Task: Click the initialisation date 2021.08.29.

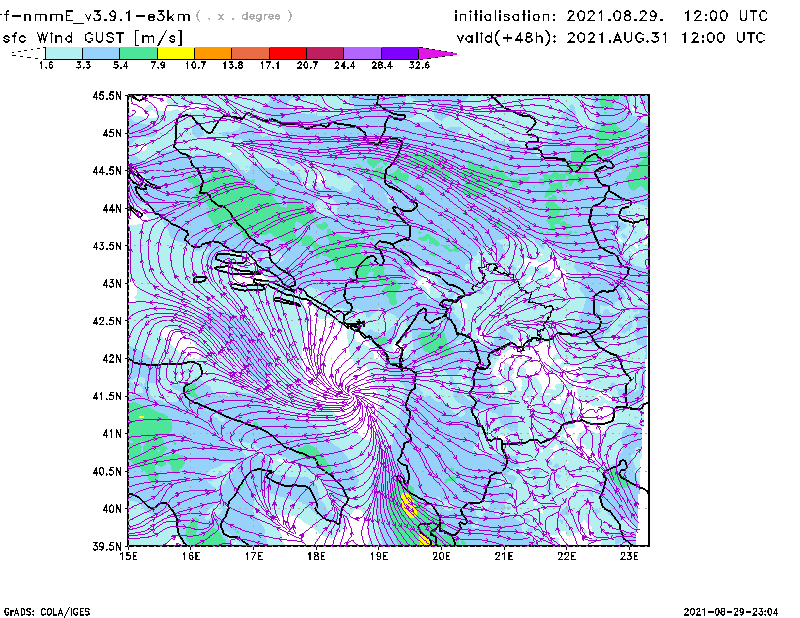Action: [x=615, y=16]
